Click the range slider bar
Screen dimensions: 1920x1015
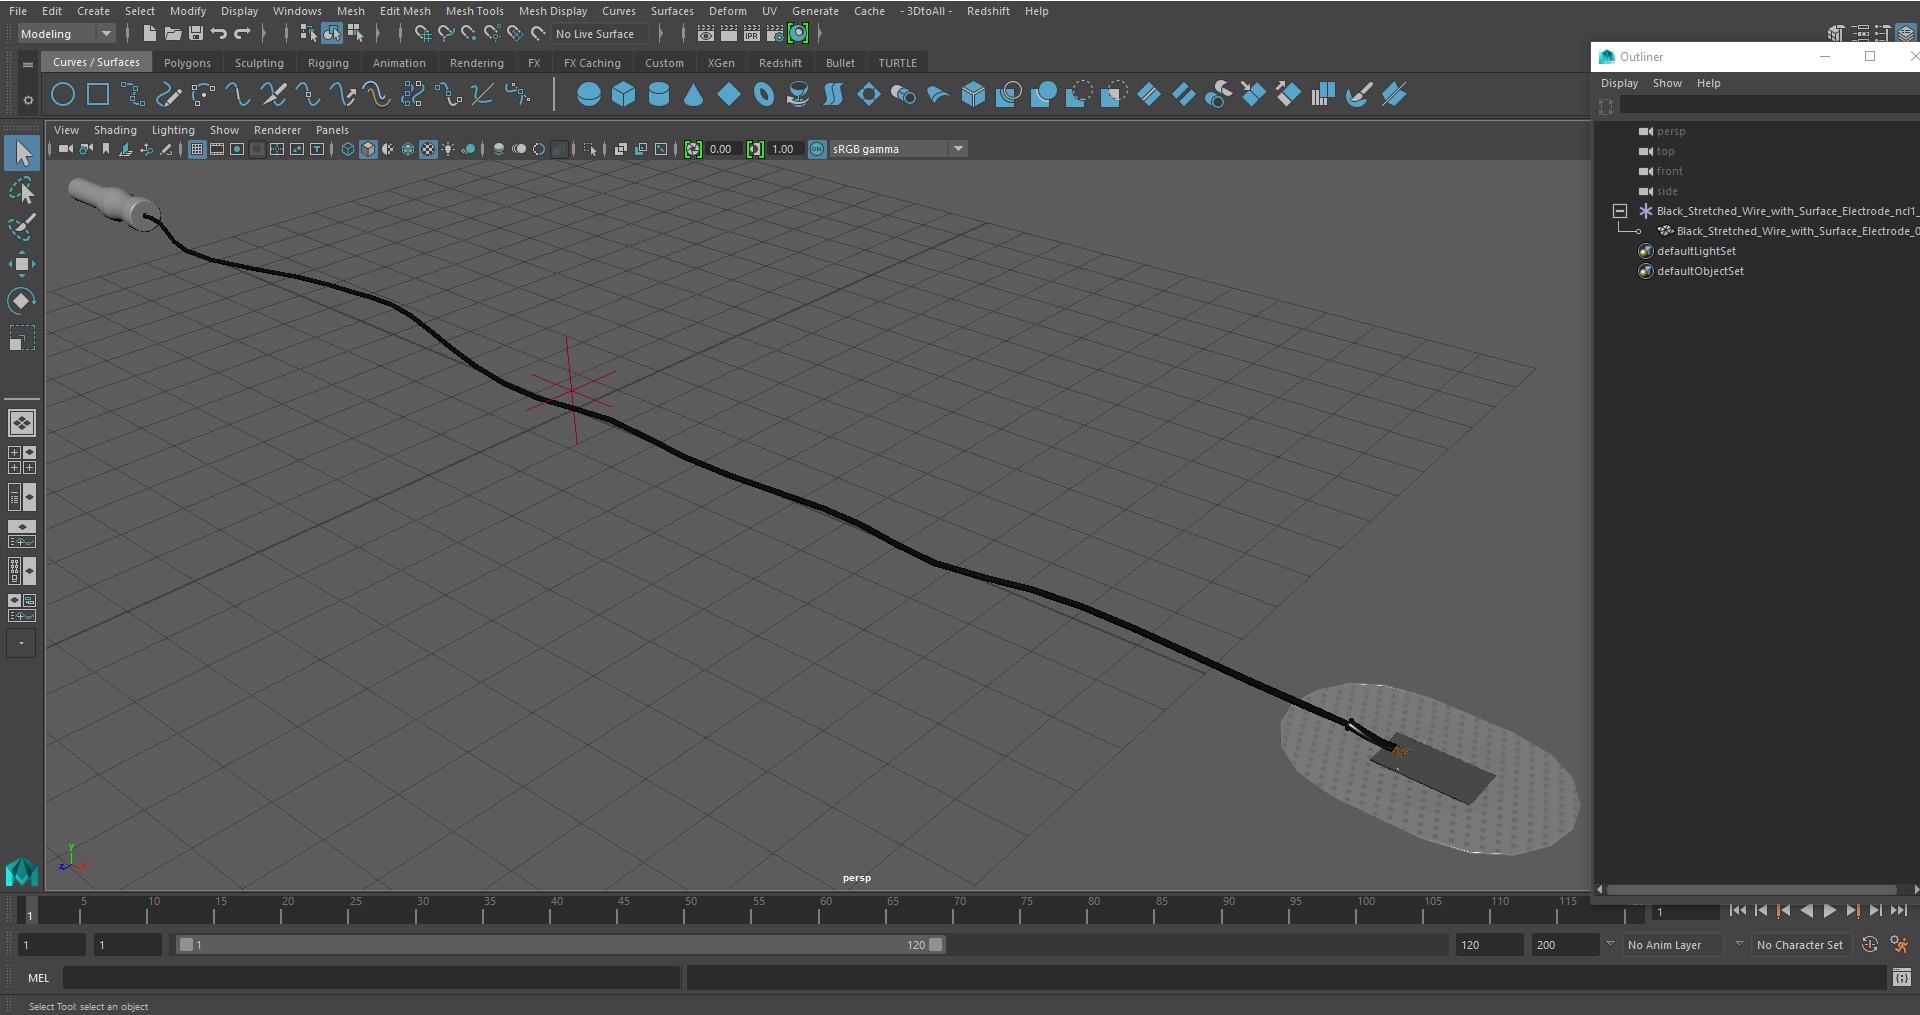[x=560, y=944]
